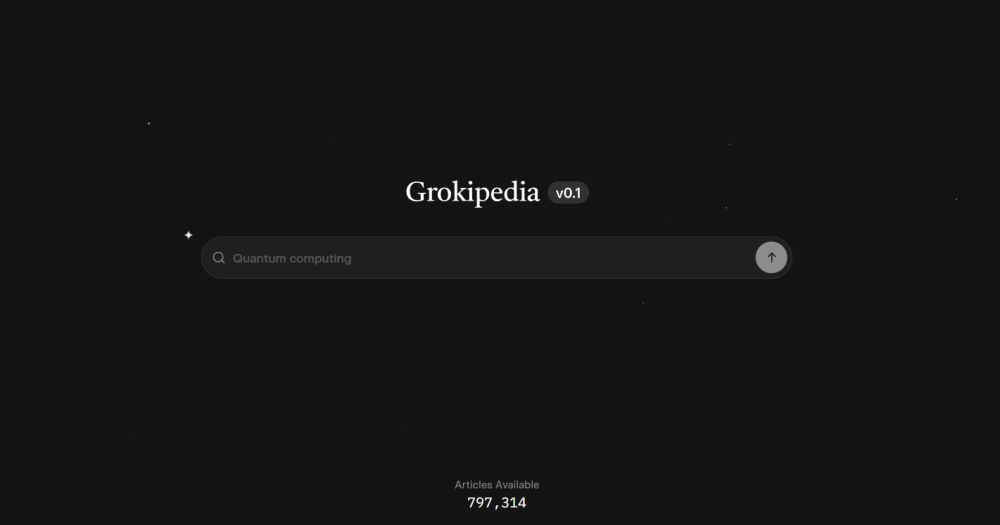1000x525 pixels.
Task: Submit the search with the up-arrow button
Action: pyautogui.click(x=771, y=258)
